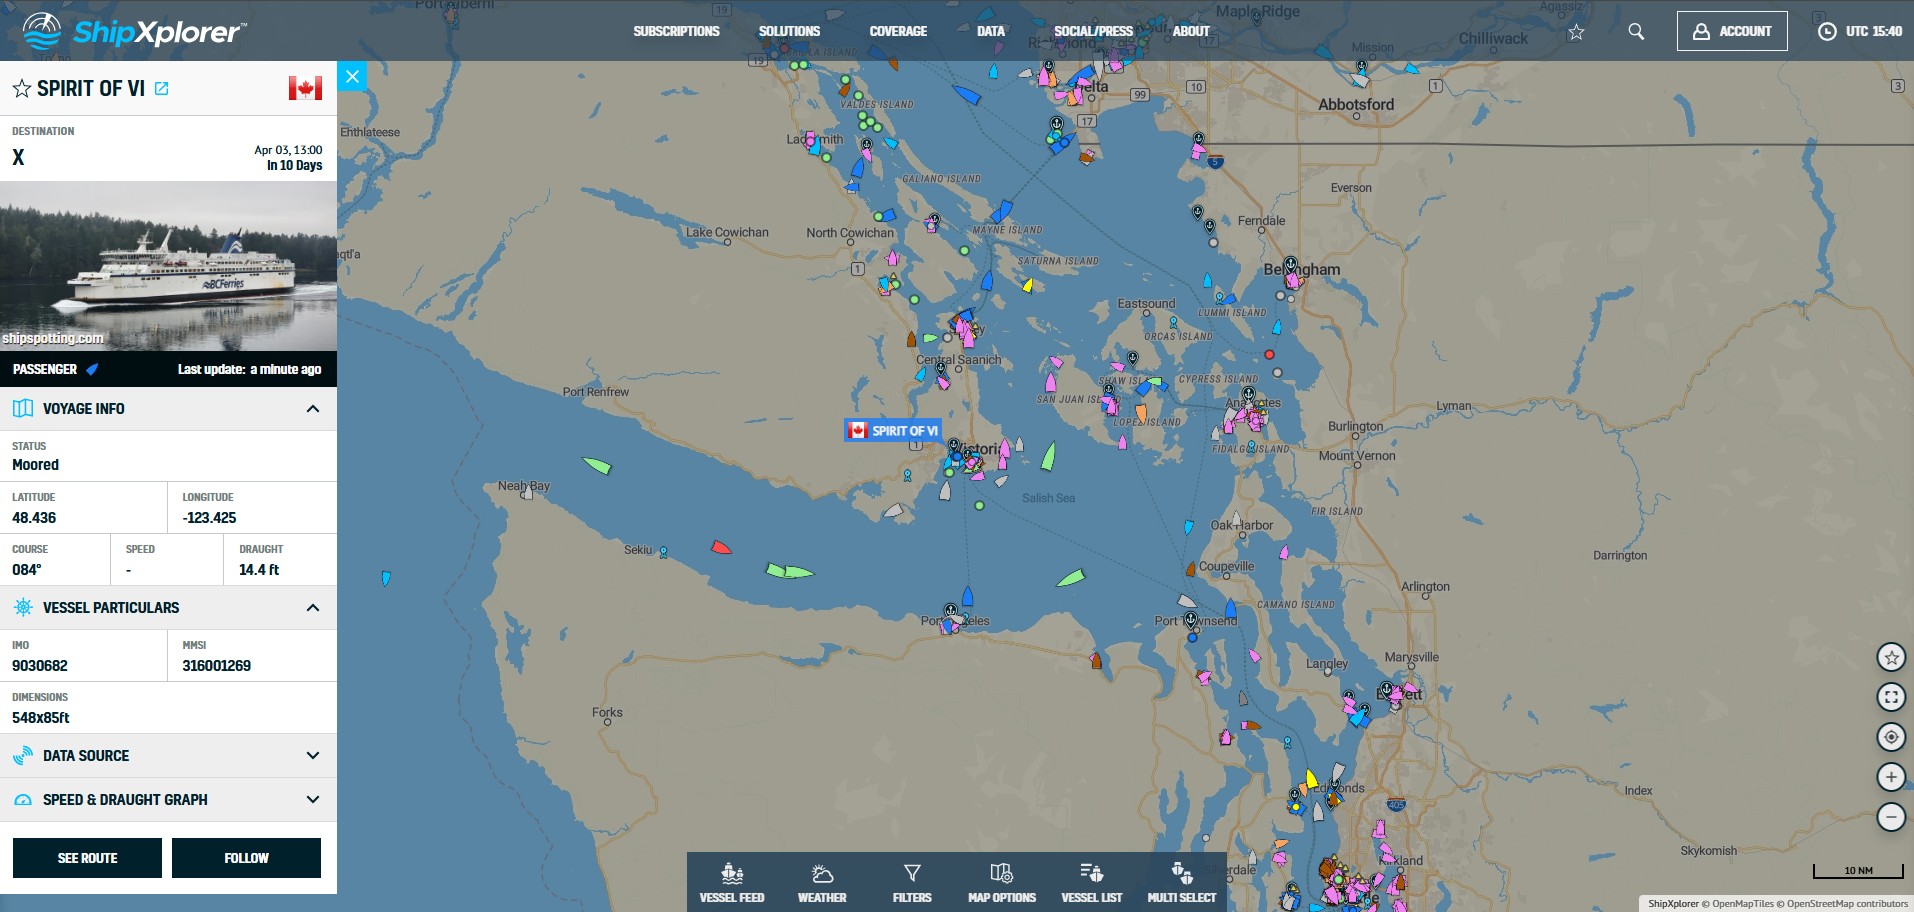1914x912 pixels.
Task: Click the favorites star in header
Action: (x=1576, y=32)
